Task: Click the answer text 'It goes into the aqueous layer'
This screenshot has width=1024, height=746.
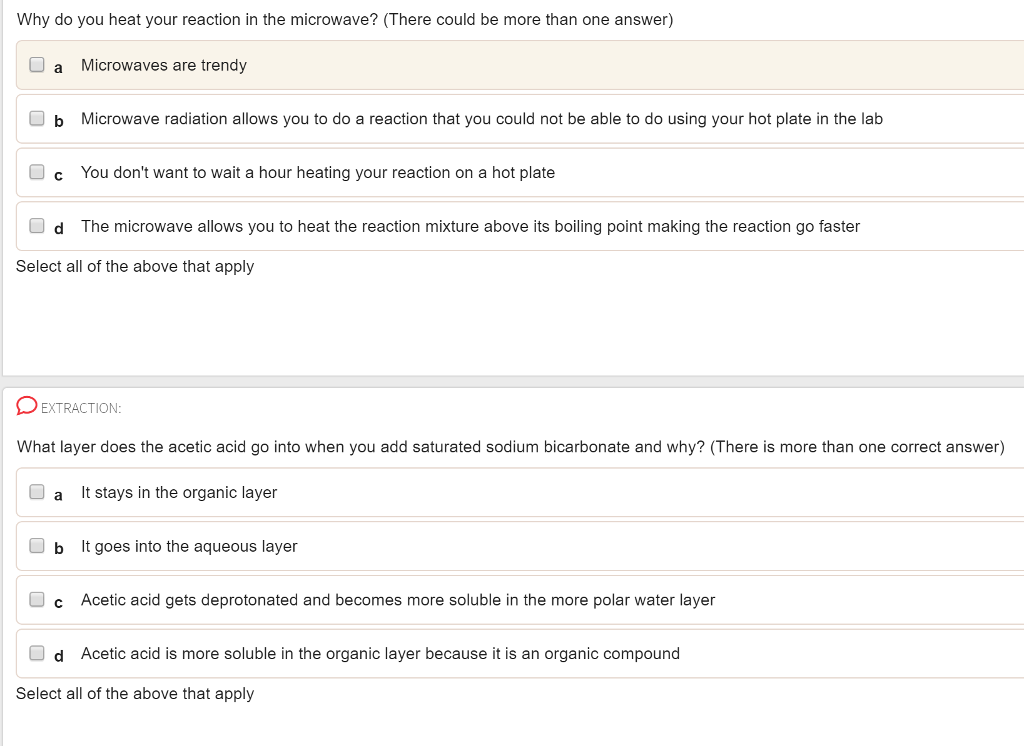Action: (x=189, y=547)
